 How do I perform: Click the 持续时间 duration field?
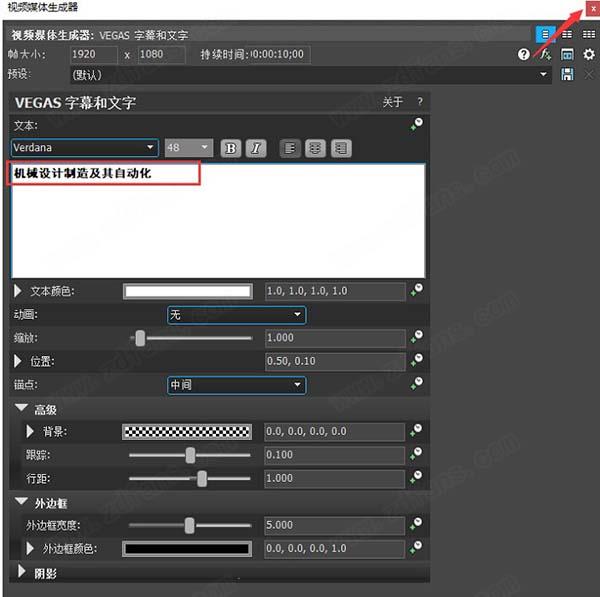click(279, 54)
